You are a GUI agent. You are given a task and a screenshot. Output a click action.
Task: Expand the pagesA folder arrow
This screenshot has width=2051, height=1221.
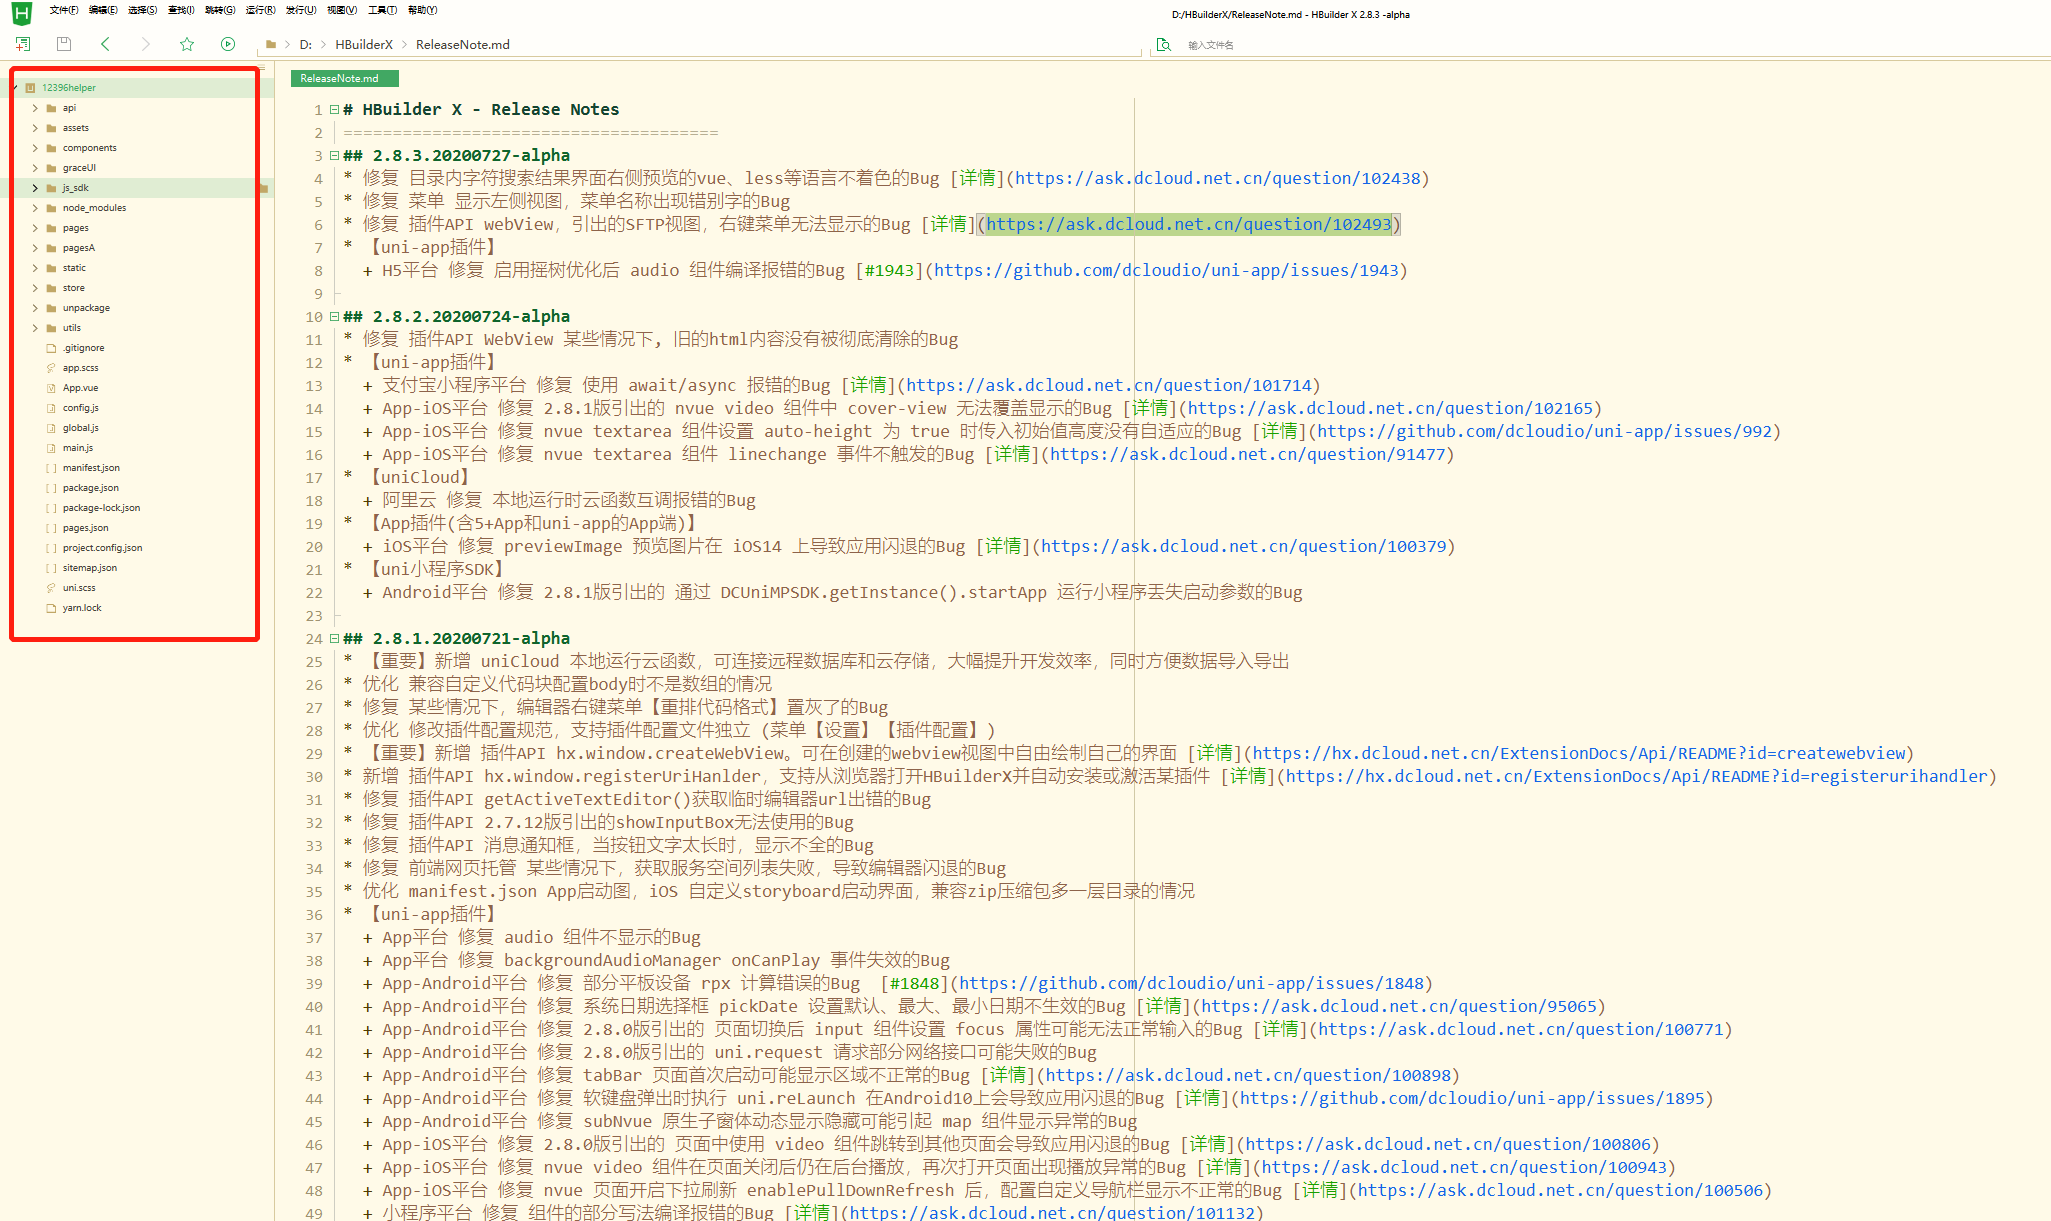coord(35,248)
